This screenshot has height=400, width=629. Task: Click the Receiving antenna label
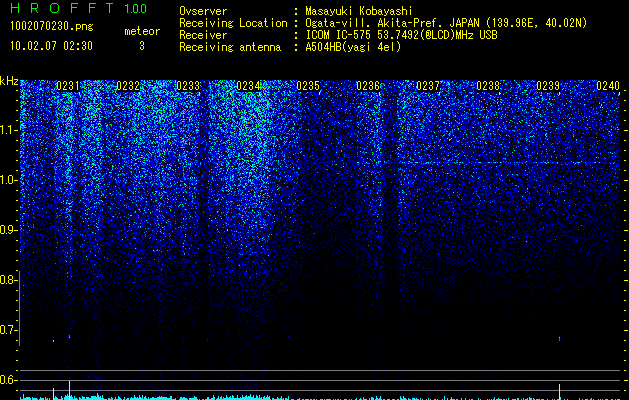(x=230, y=47)
